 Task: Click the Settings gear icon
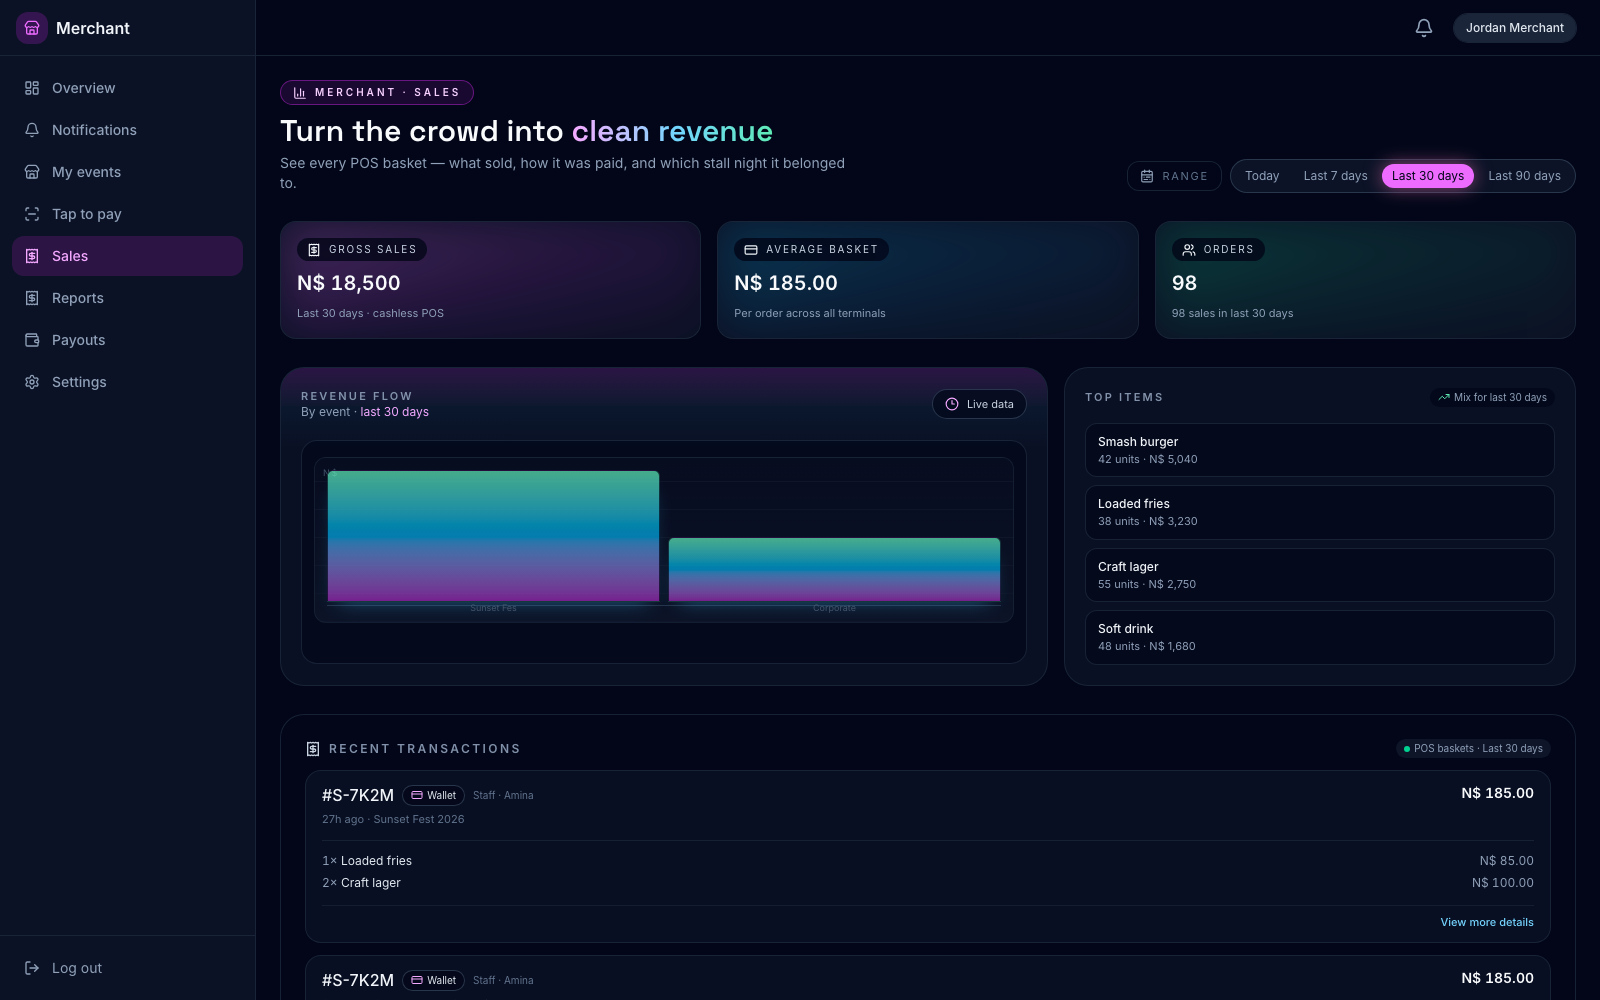click(x=32, y=382)
